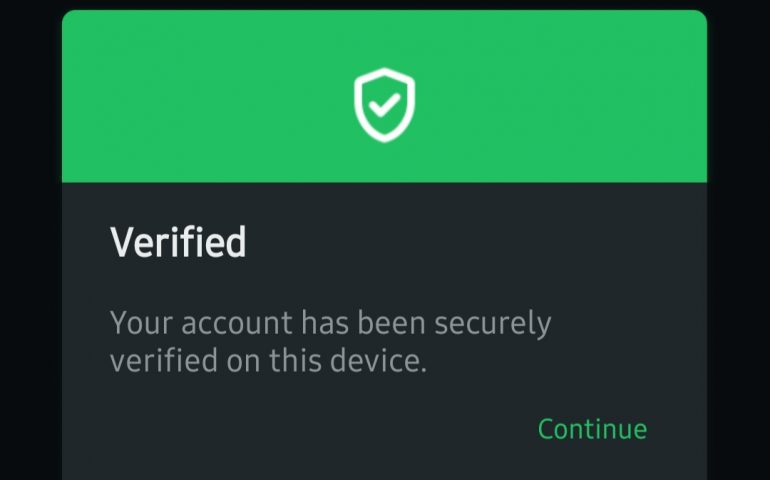Click the line 'verified on this device.'
The image size is (770, 480).
(x=268, y=361)
